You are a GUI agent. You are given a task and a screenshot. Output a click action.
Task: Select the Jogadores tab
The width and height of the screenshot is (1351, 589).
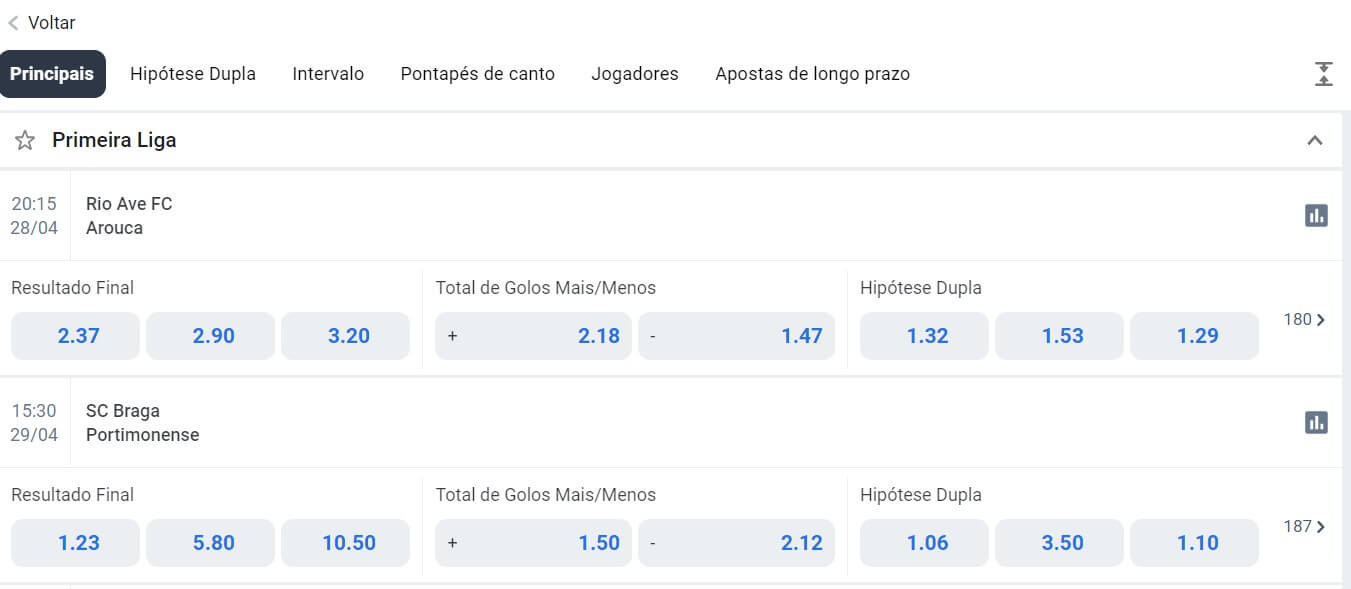click(635, 74)
